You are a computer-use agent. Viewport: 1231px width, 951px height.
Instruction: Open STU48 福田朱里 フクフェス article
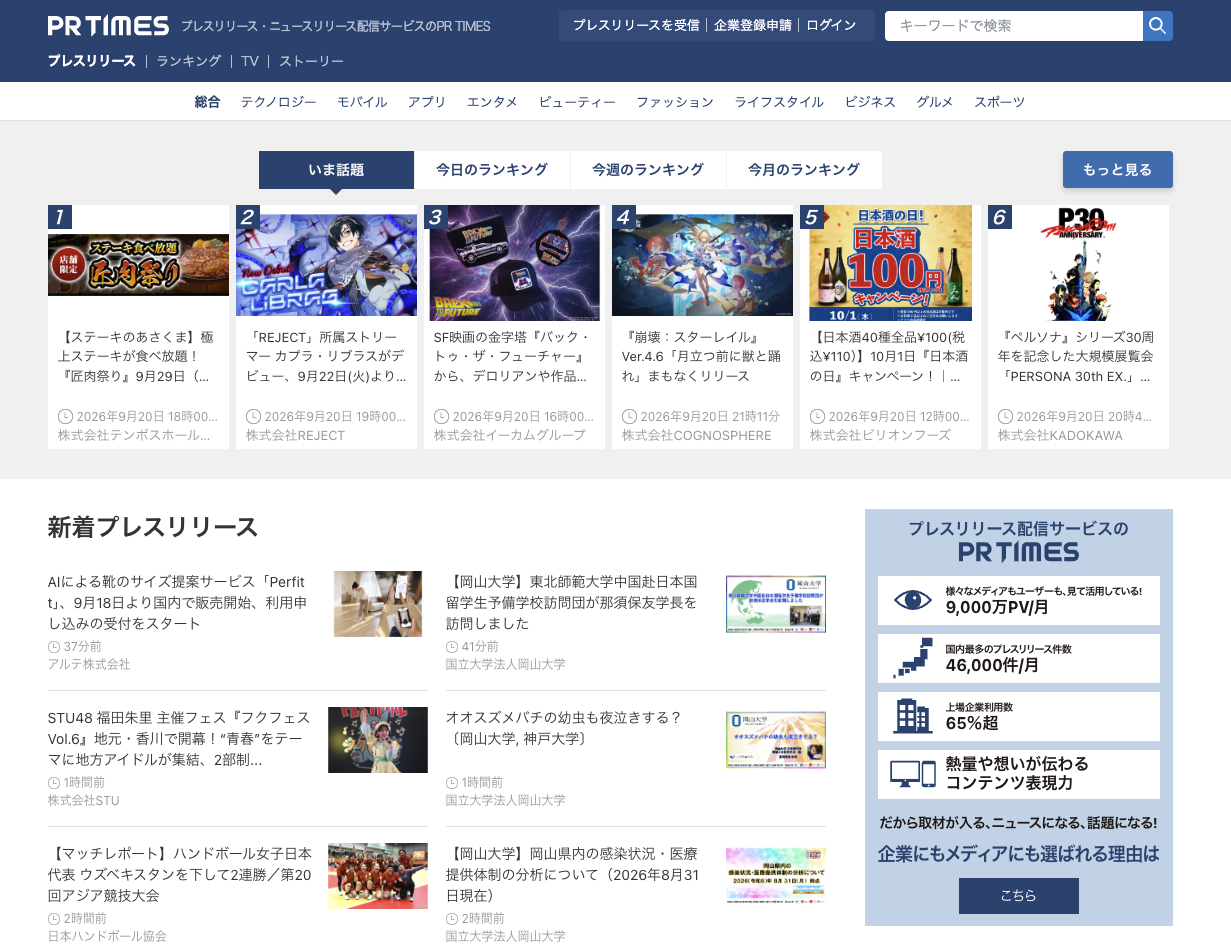(180, 738)
